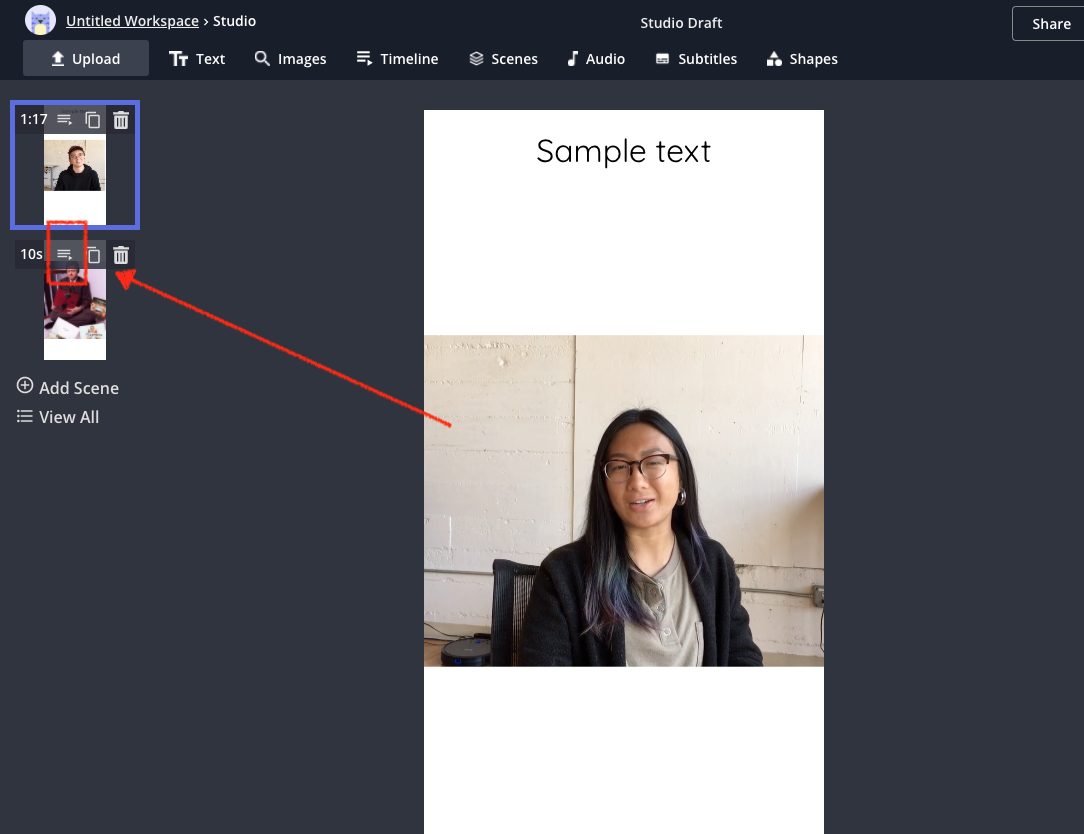
Task: Open the Shapes tool
Action: coord(802,59)
